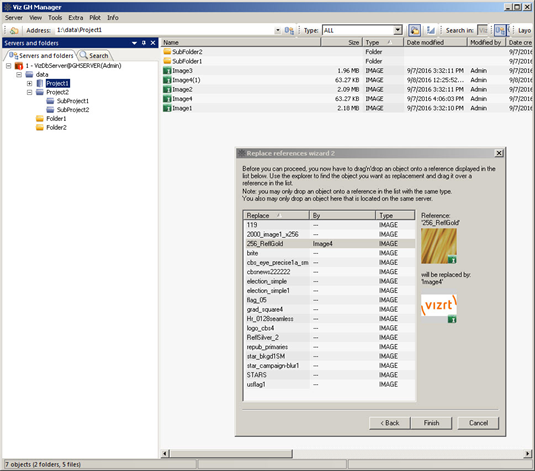The image size is (535, 471).
Task: Click the Folder1 icon in tree
Action: (40, 118)
